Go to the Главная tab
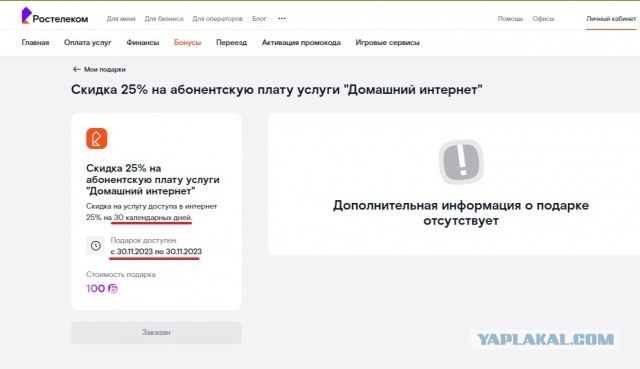The image size is (640, 369). pos(36,42)
